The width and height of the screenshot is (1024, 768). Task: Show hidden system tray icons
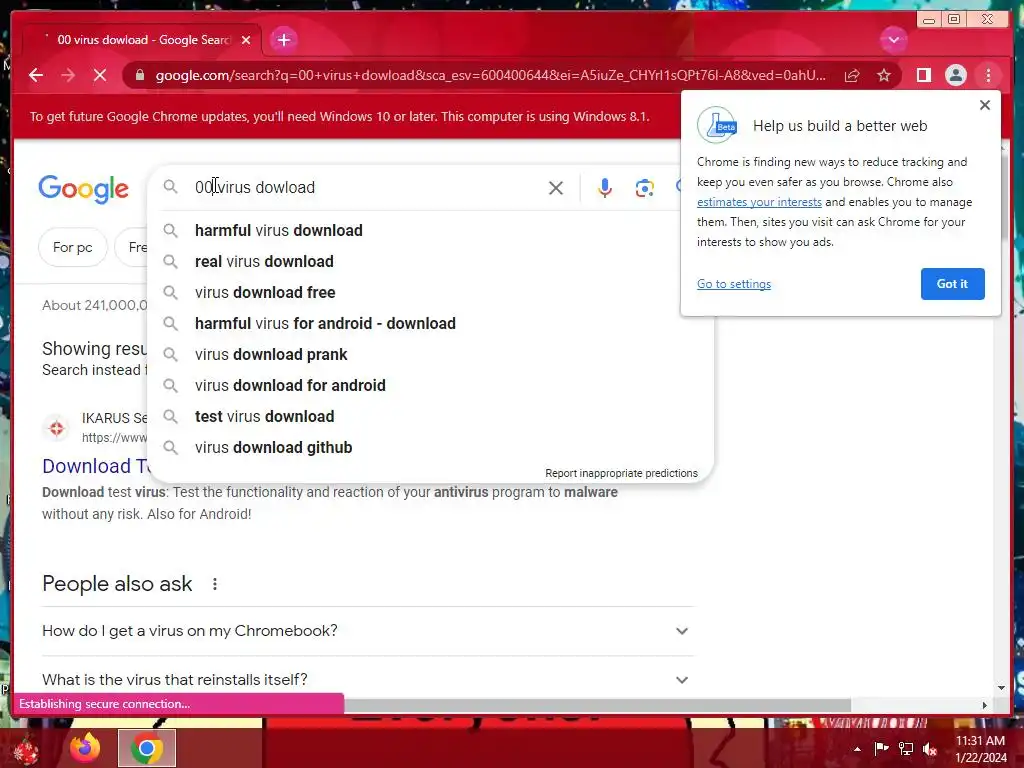(x=857, y=749)
